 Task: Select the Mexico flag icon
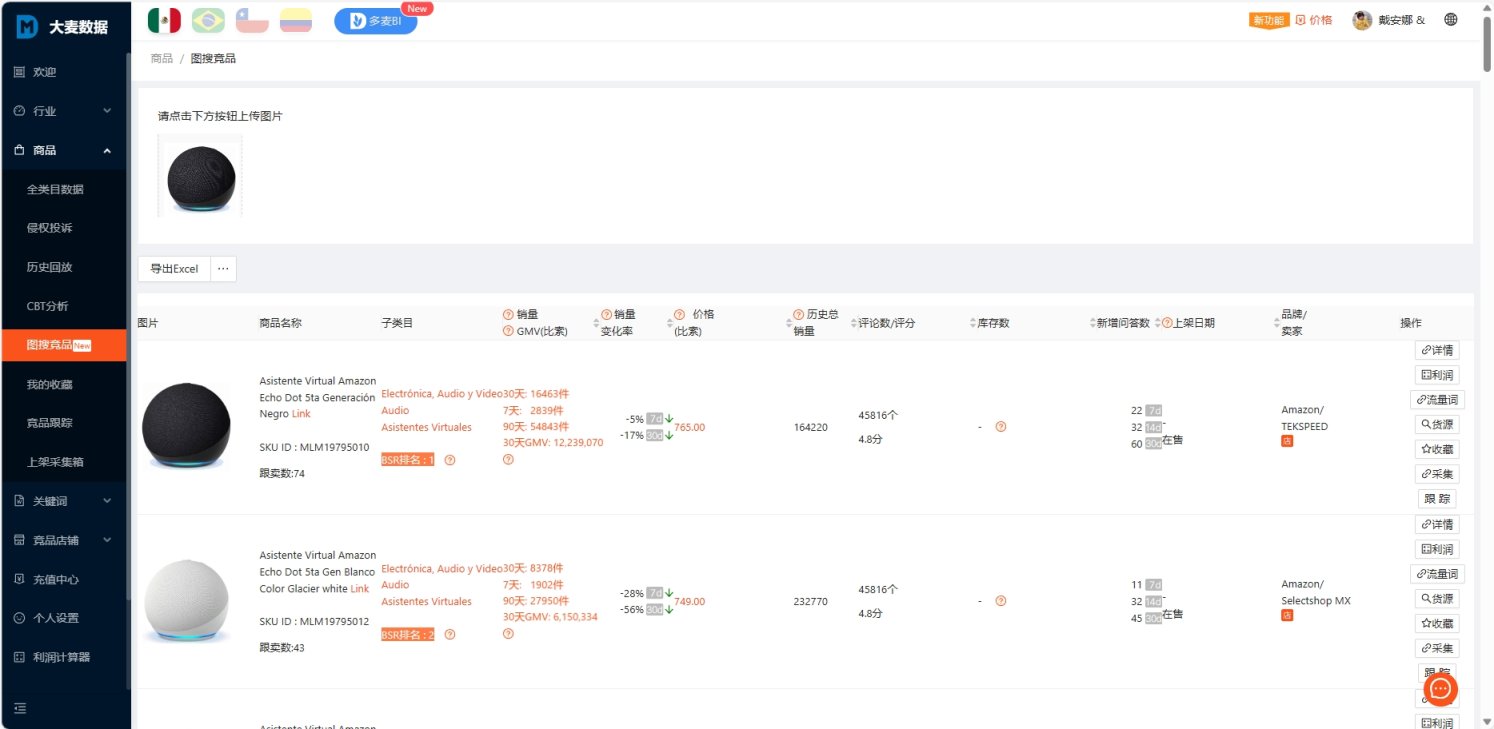164,20
